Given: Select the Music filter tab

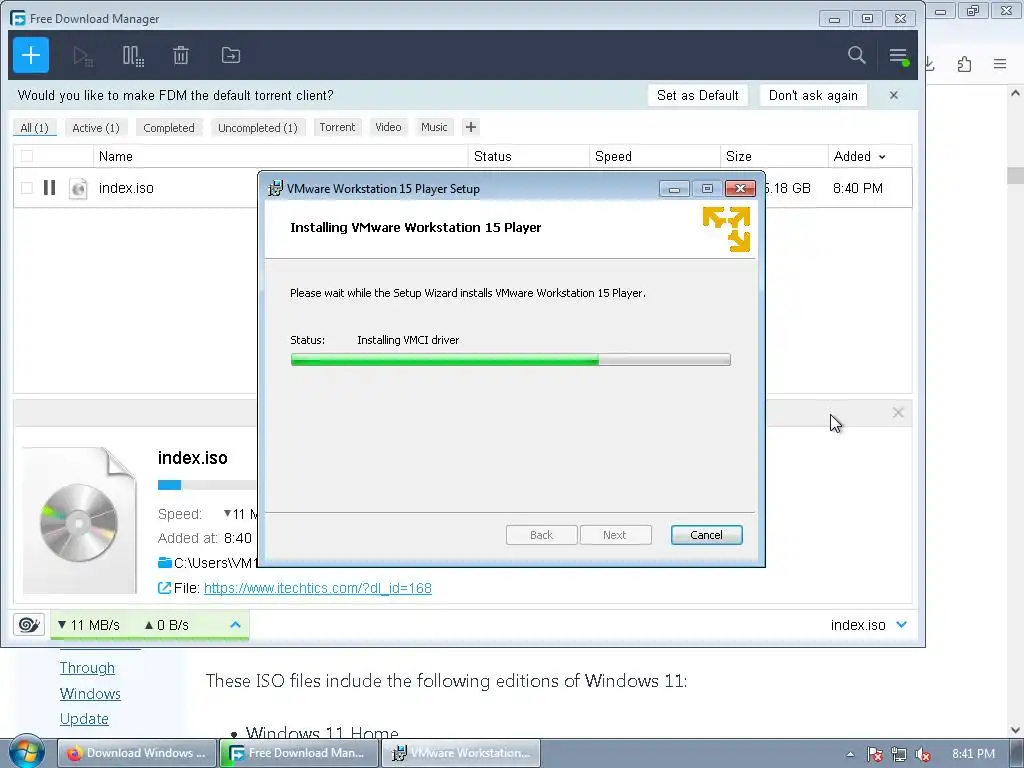Looking at the screenshot, I should (434, 127).
